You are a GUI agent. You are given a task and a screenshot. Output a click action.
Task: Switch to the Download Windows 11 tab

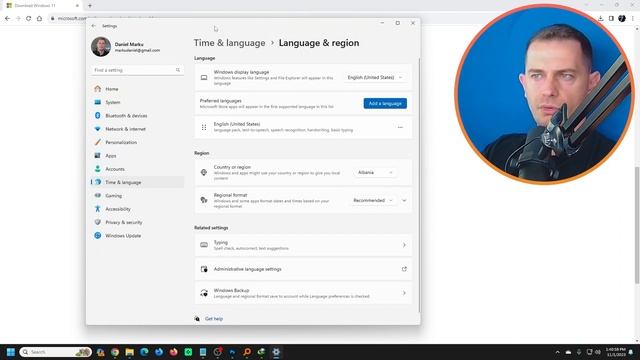[41, 6]
